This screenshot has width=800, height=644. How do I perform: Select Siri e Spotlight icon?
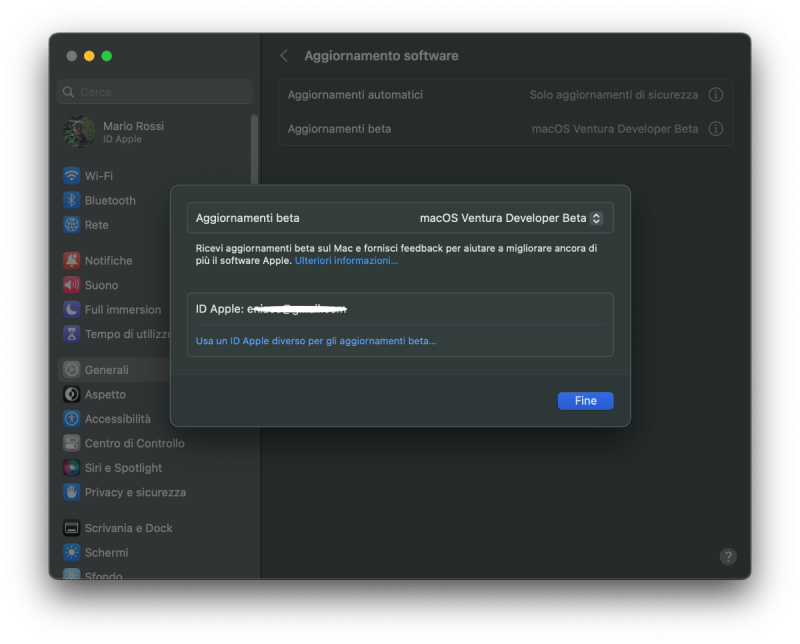(x=72, y=468)
